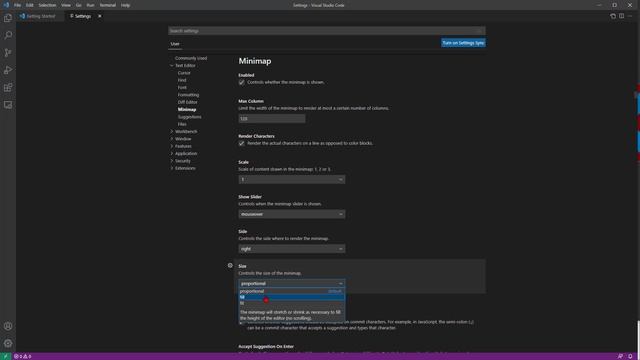Click the Max Column value field

(272, 119)
